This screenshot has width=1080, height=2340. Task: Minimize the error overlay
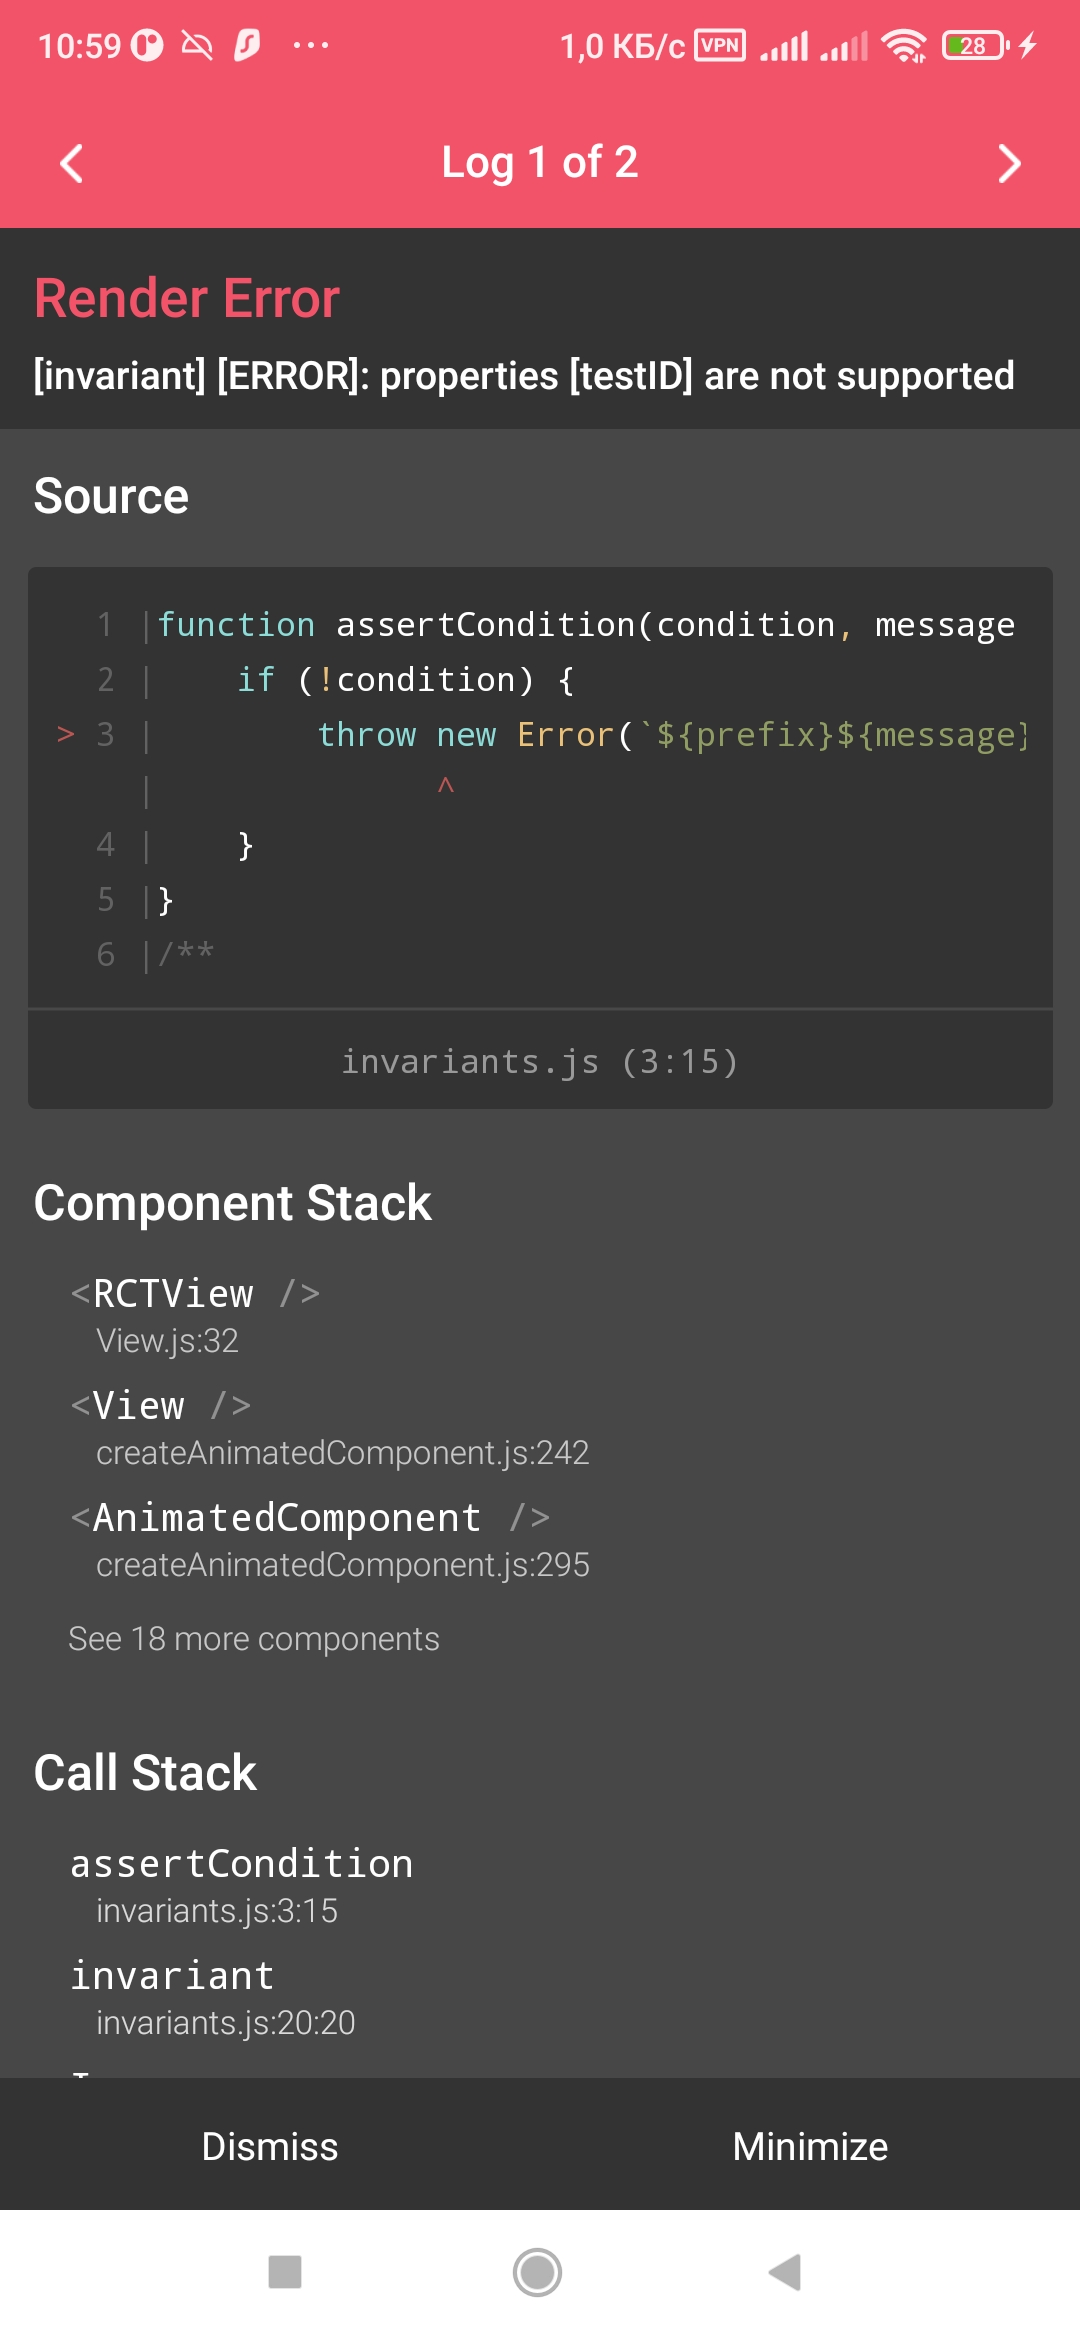(x=809, y=2146)
